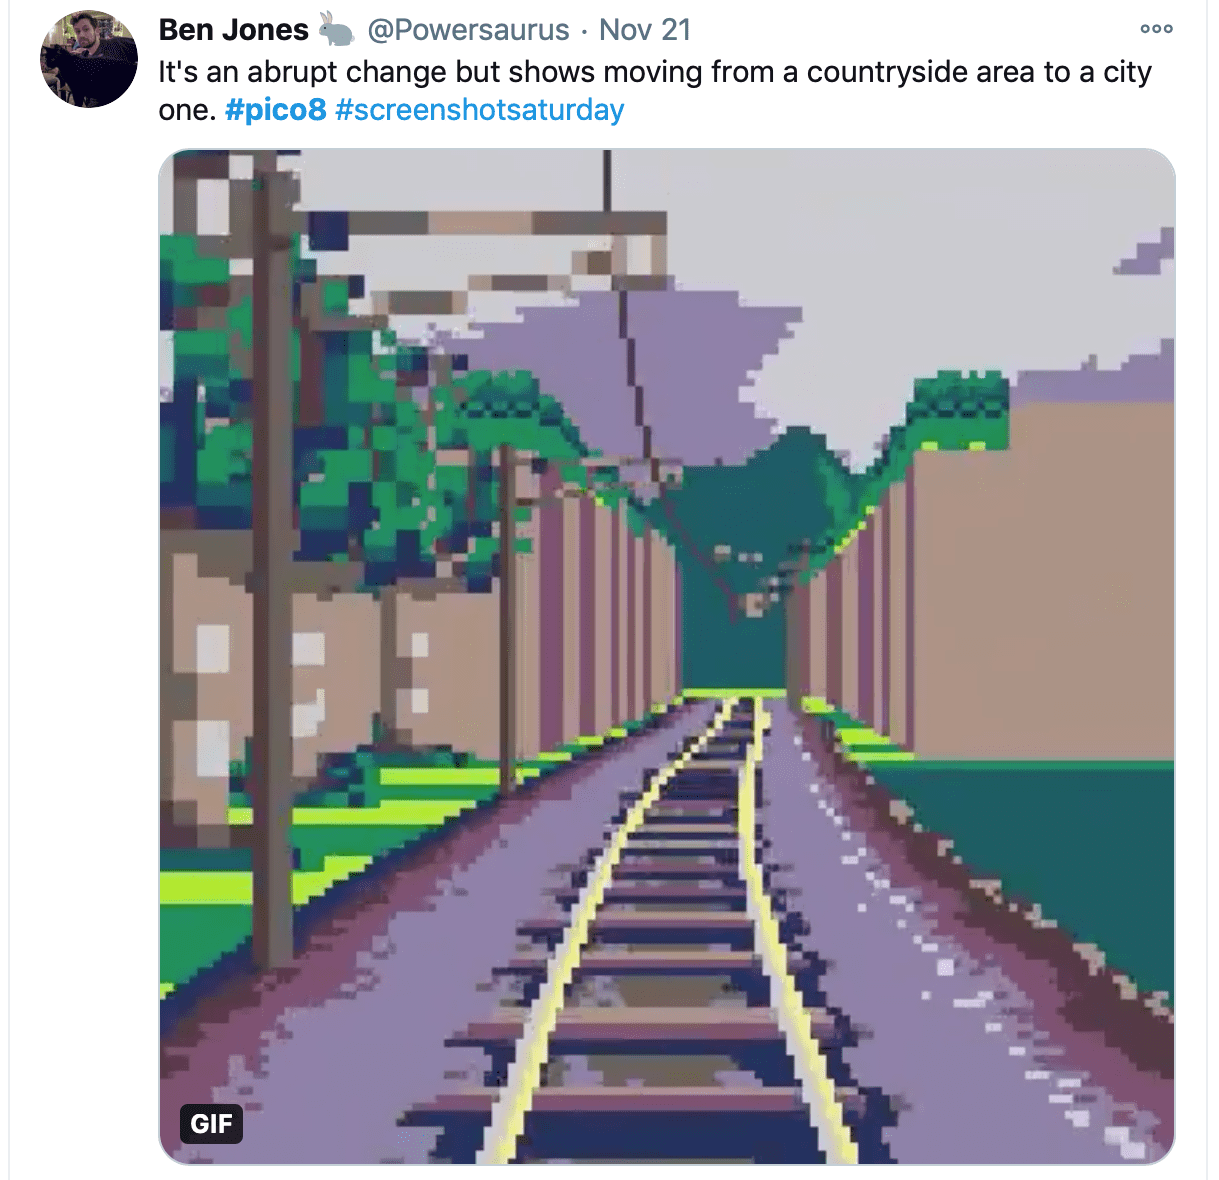Viewport: 1219px width, 1180px height.
Task: Click the tan building wall on the right
Action: click(x=1040, y=580)
